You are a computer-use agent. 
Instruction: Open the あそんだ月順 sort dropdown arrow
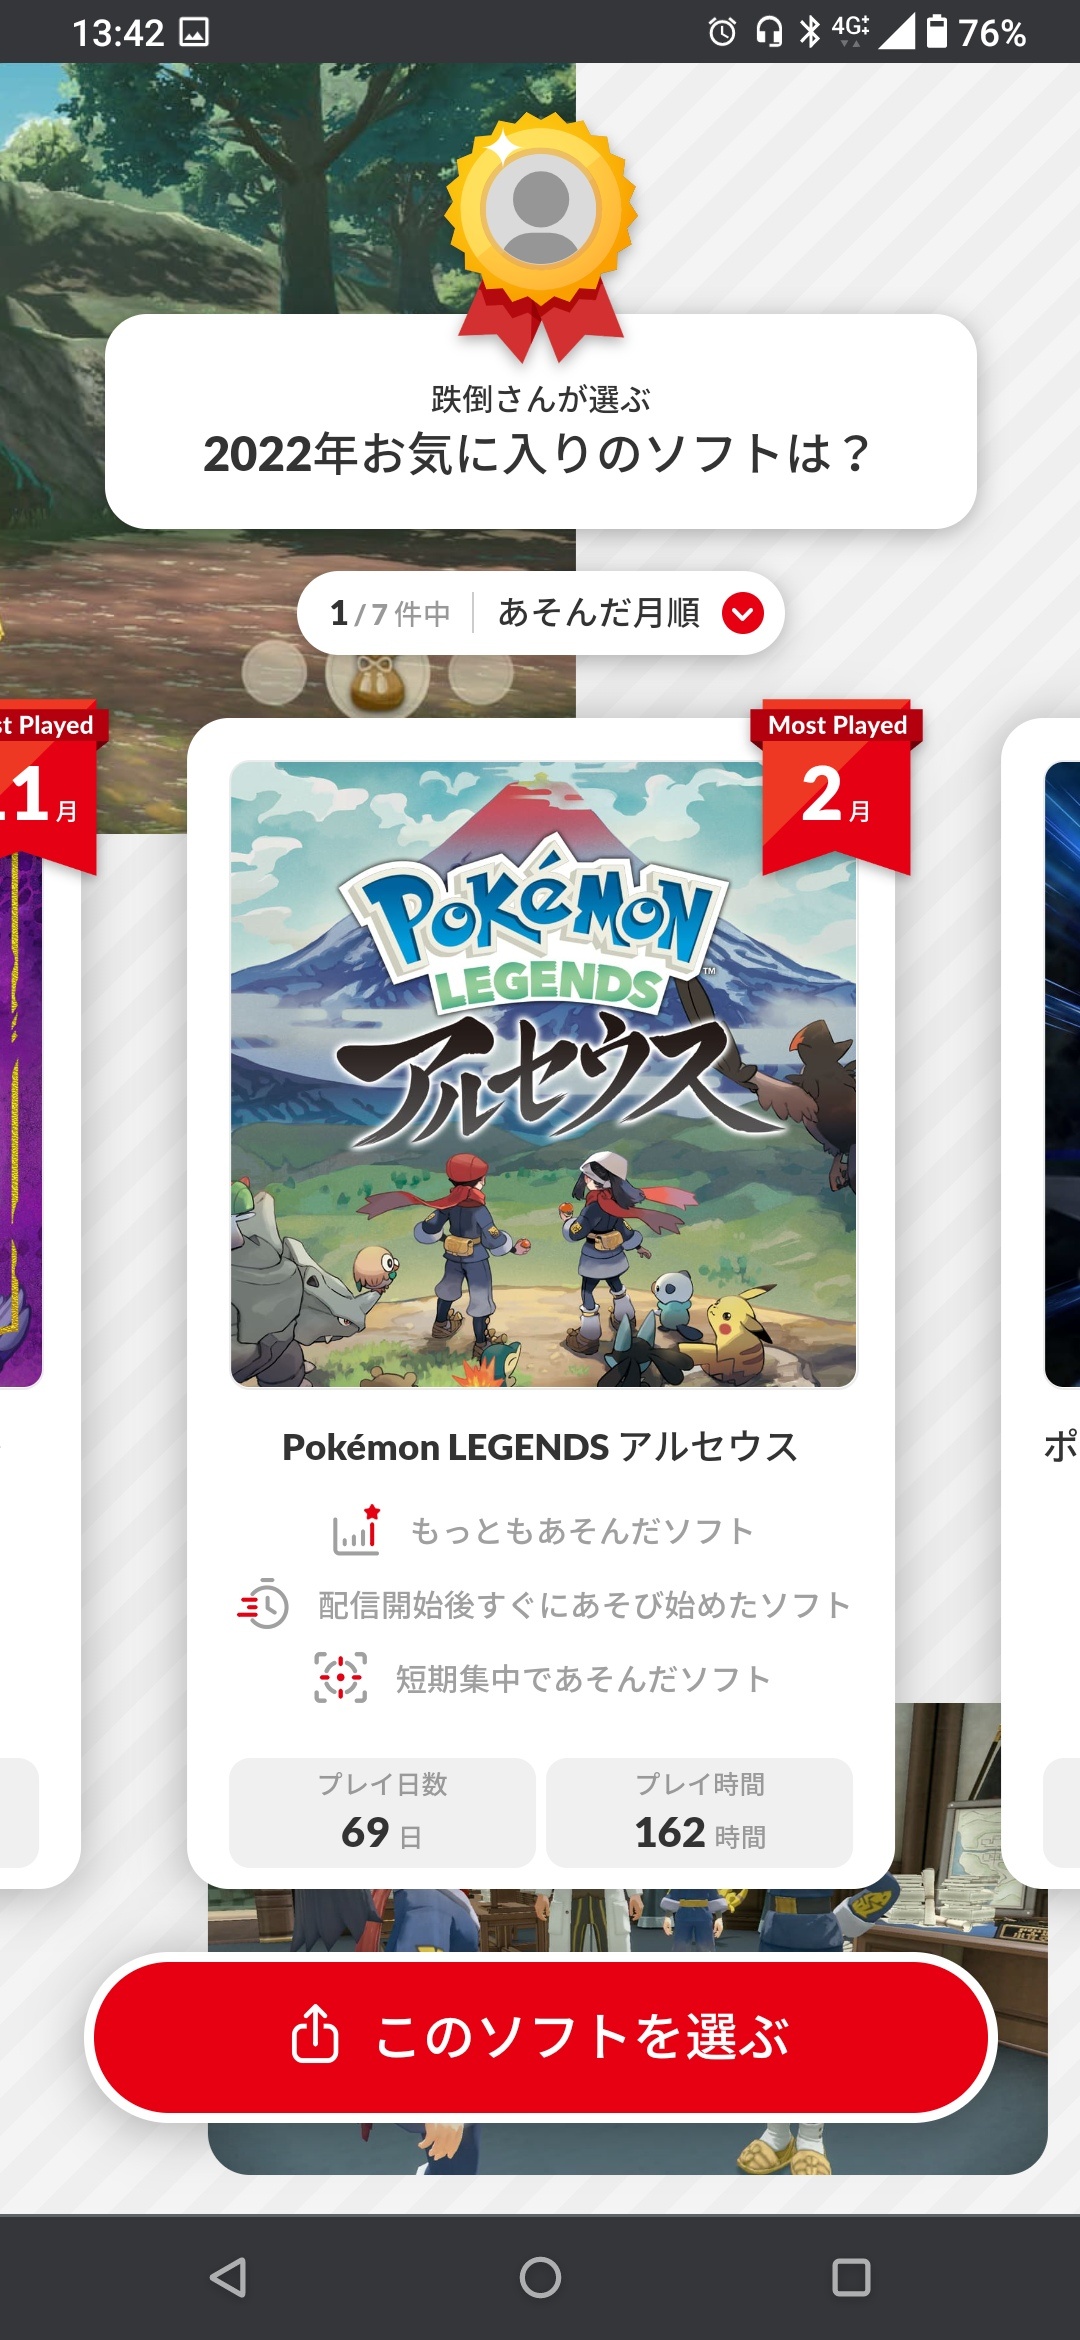743,613
